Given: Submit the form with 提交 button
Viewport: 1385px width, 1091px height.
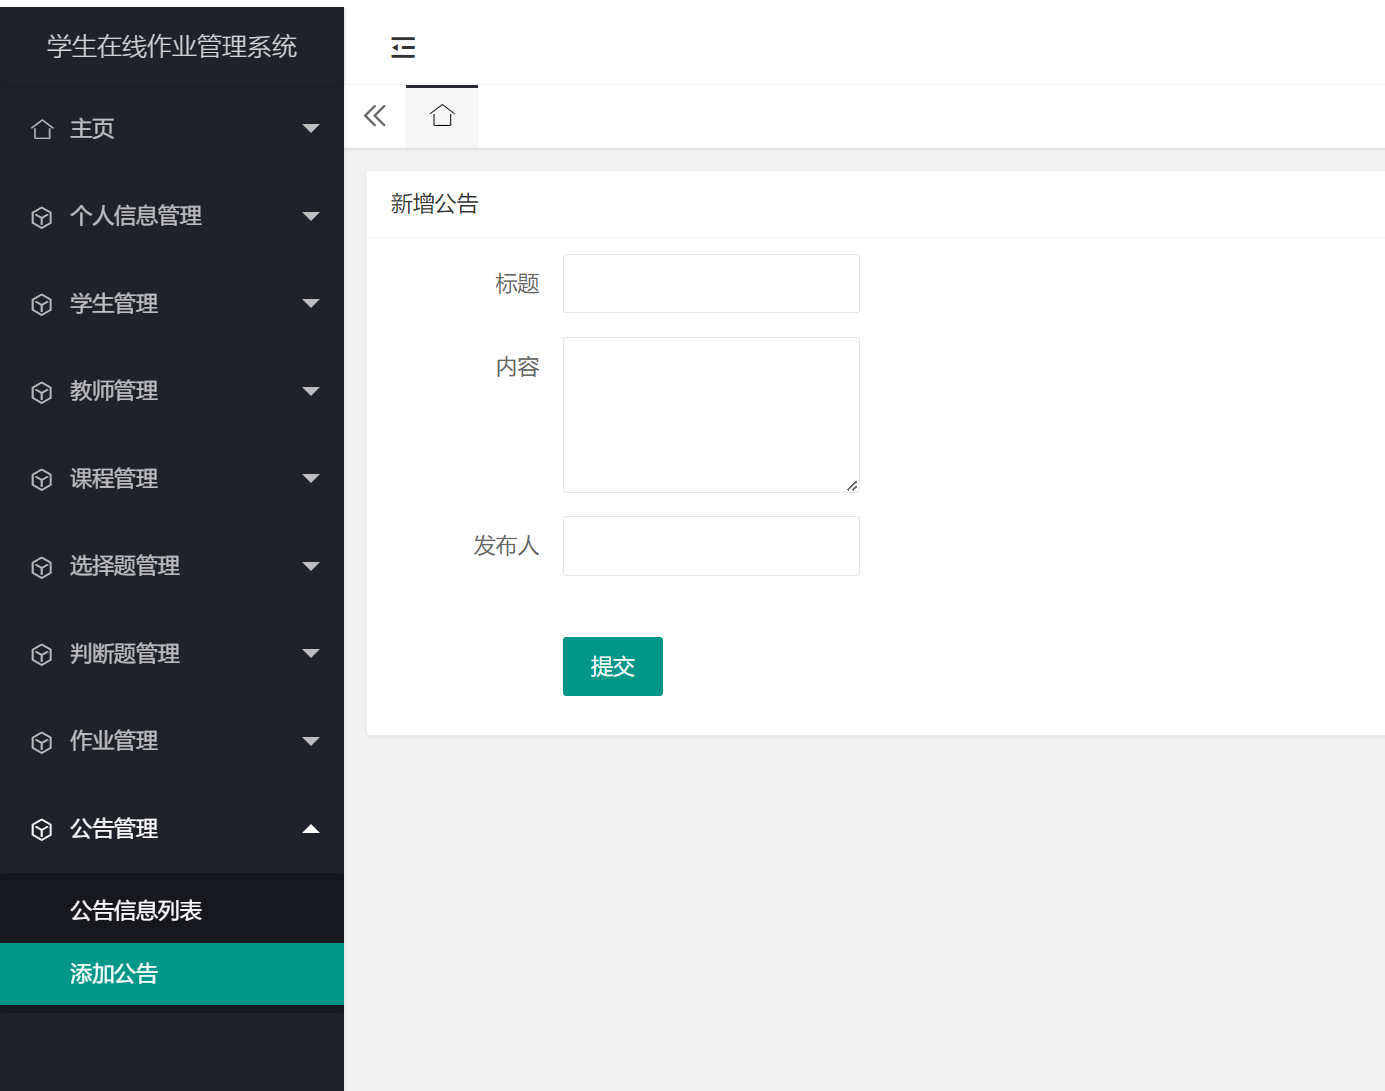Looking at the screenshot, I should pyautogui.click(x=613, y=666).
